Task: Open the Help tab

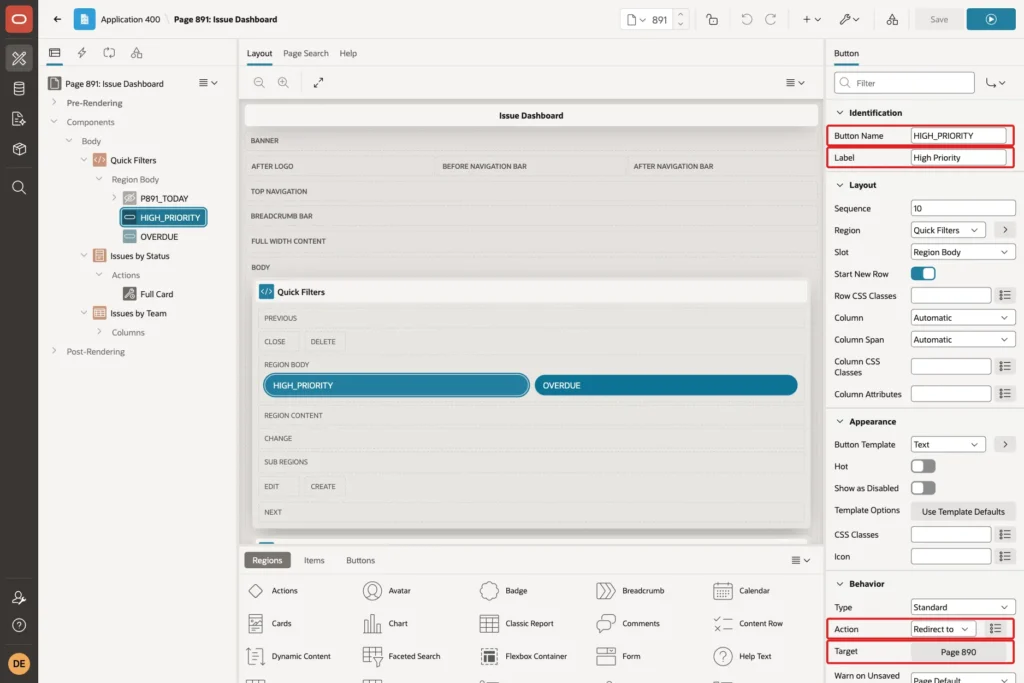Action: 348,54
